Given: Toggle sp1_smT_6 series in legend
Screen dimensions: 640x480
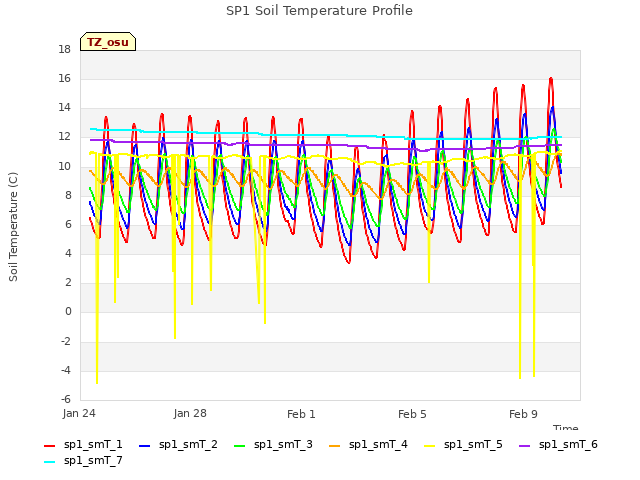Looking at the screenshot, I should pyautogui.click(x=558, y=445).
